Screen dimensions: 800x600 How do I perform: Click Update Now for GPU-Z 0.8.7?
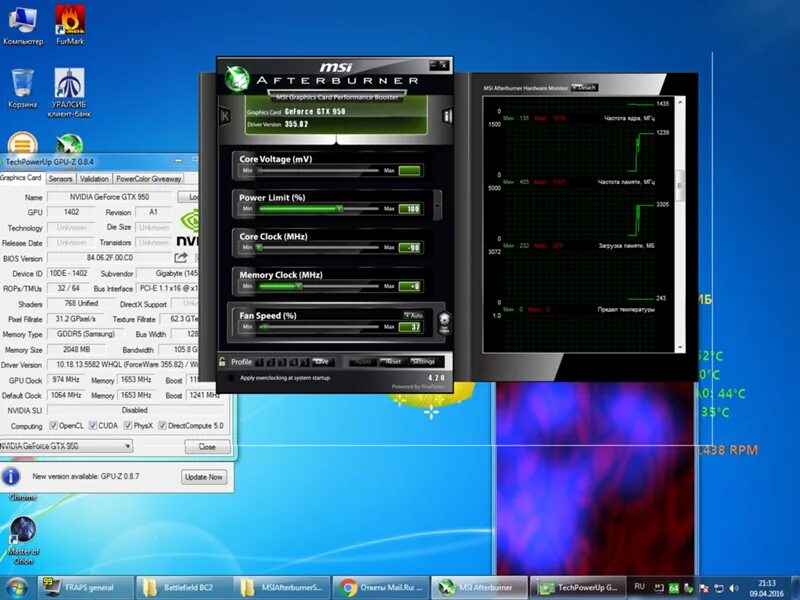pyautogui.click(x=204, y=477)
